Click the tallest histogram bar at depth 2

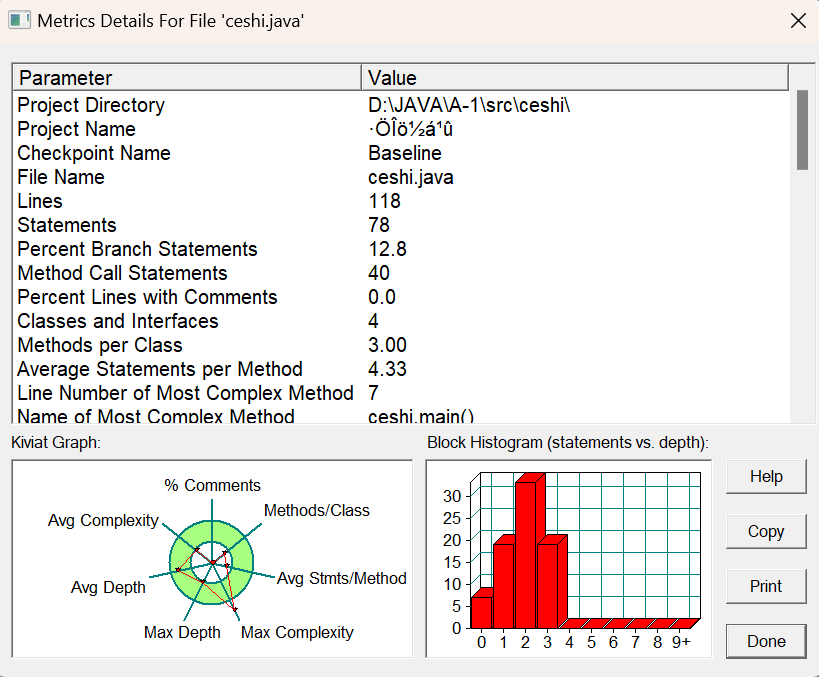pyautogui.click(x=526, y=555)
